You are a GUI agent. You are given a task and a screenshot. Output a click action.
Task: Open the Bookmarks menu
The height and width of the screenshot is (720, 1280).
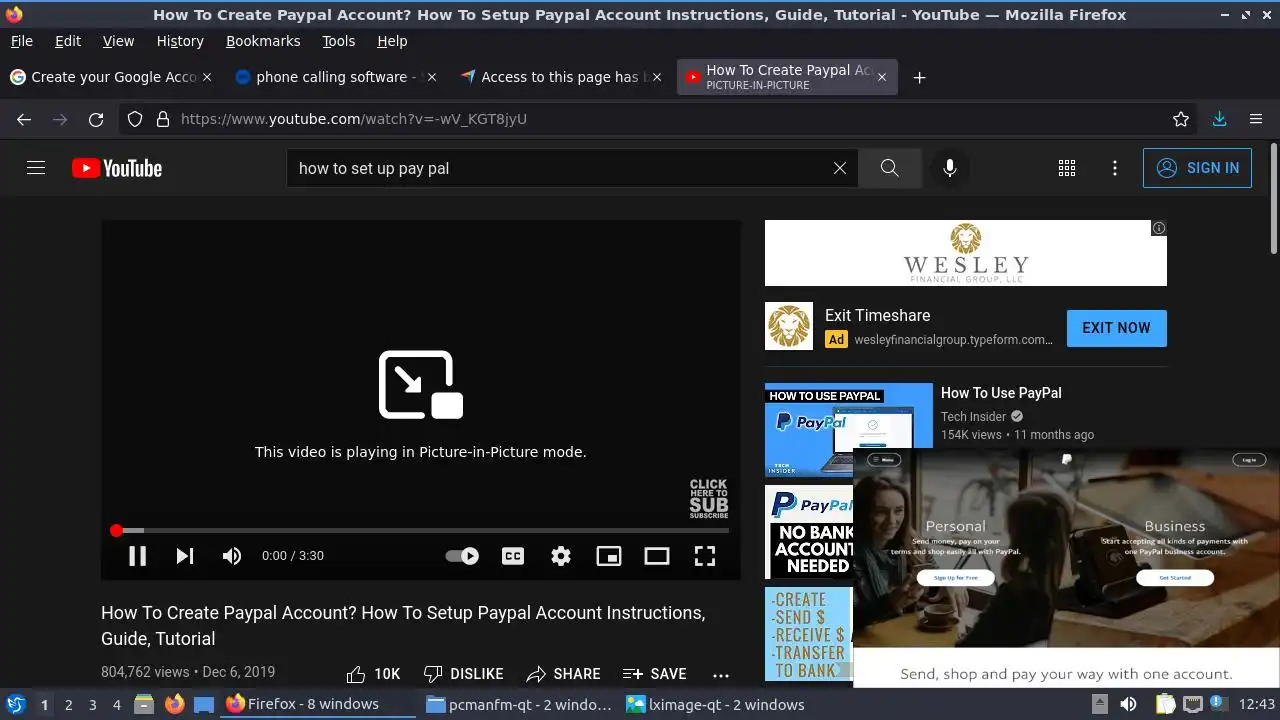[x=263, y=41]
